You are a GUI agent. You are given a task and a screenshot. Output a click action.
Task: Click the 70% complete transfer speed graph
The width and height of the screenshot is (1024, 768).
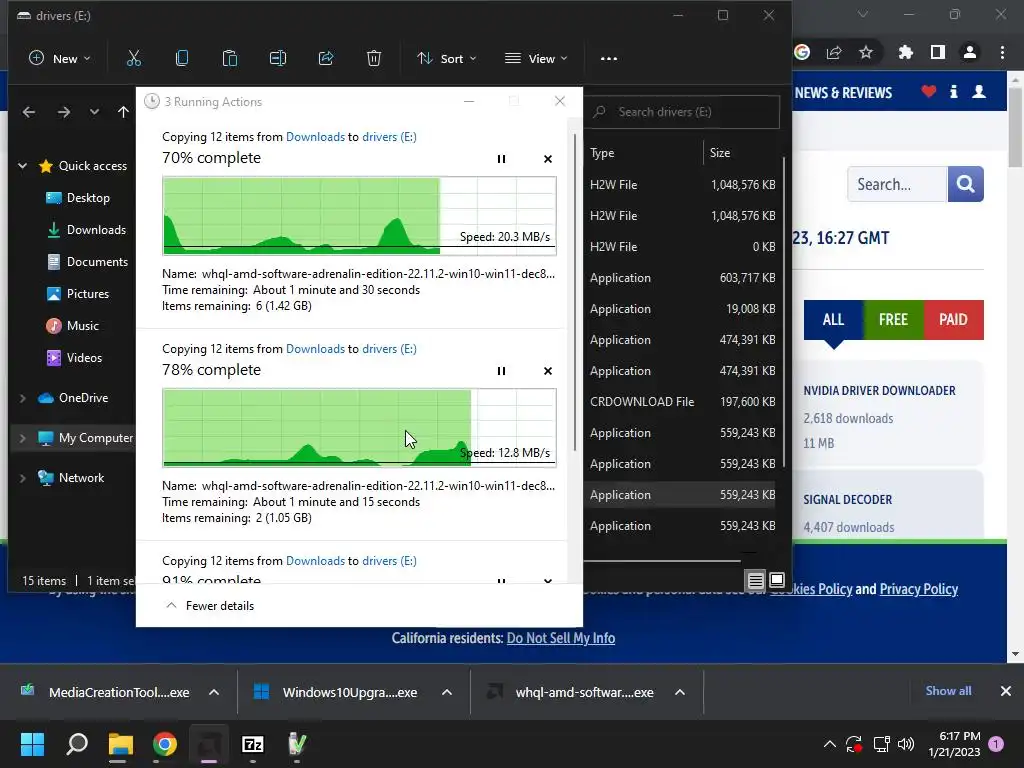pos(359,216)
